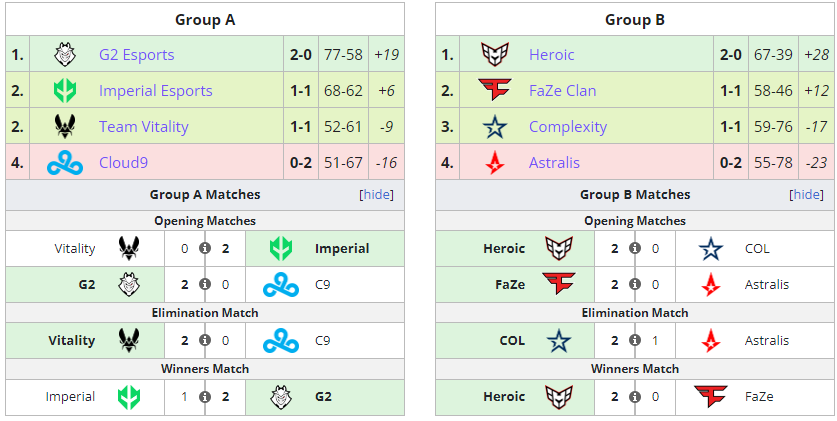Open the Imperial Esports team page
This screenshot has width=837, height=421.
pos(155,91)
